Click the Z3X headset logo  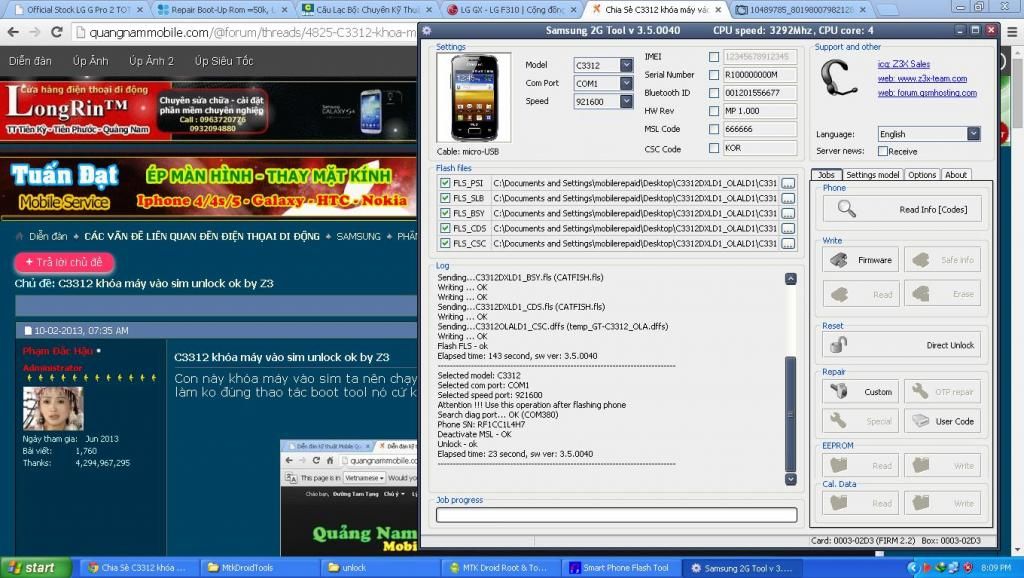(839, 78)
